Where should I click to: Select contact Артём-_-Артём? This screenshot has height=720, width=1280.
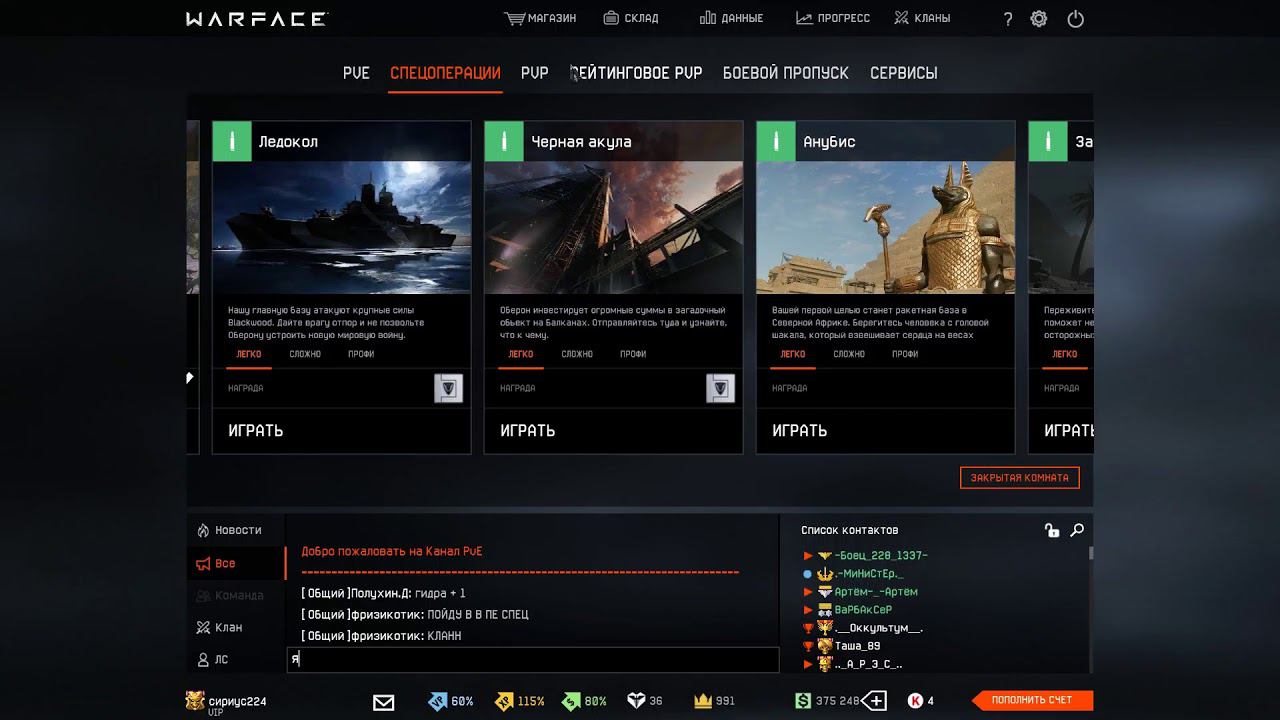tap(876, 591)
